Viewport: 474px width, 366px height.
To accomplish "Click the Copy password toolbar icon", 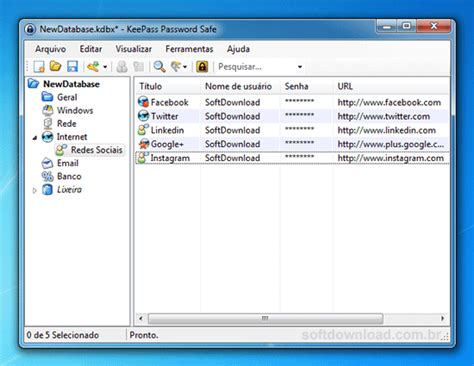I will pyautogui.click(x=139, y=67).
